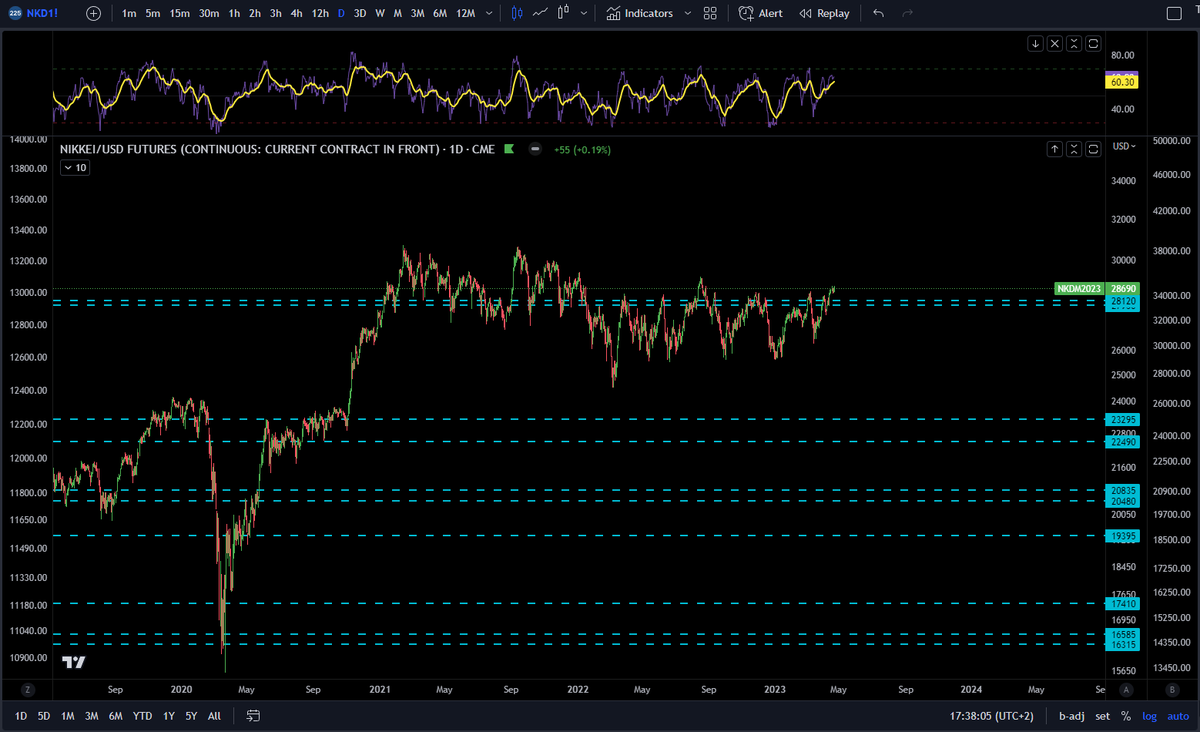
Task: Maximize the main price chart pane
Action: click(x=1093, y=149)
